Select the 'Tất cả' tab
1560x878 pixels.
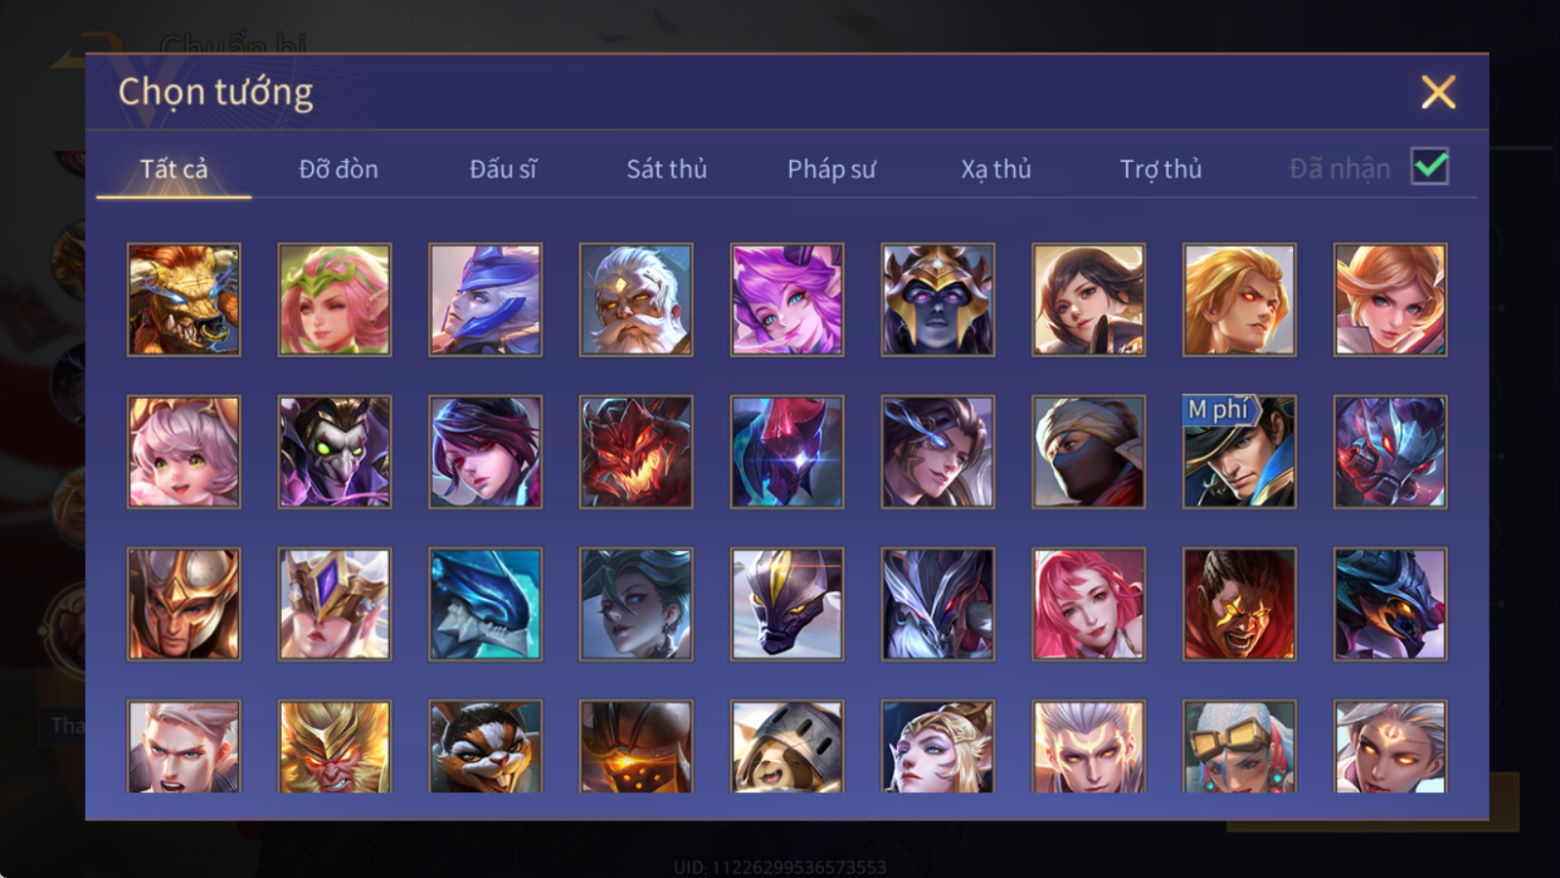[174, 169]
